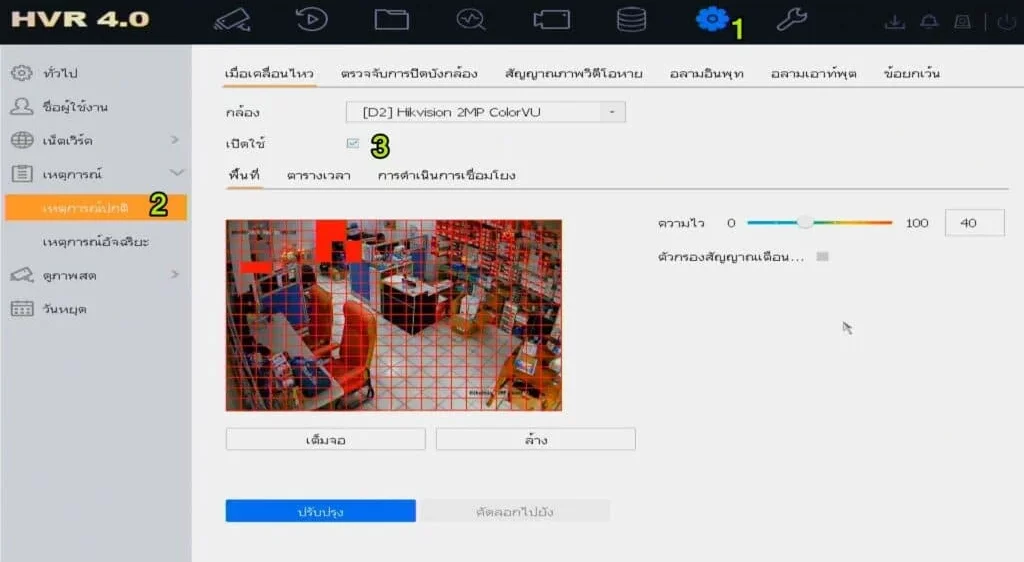The height and width of the screenshot is (562, 1024).
Task: Open the Maintenance wrench icon
Action: click(791, 20)
